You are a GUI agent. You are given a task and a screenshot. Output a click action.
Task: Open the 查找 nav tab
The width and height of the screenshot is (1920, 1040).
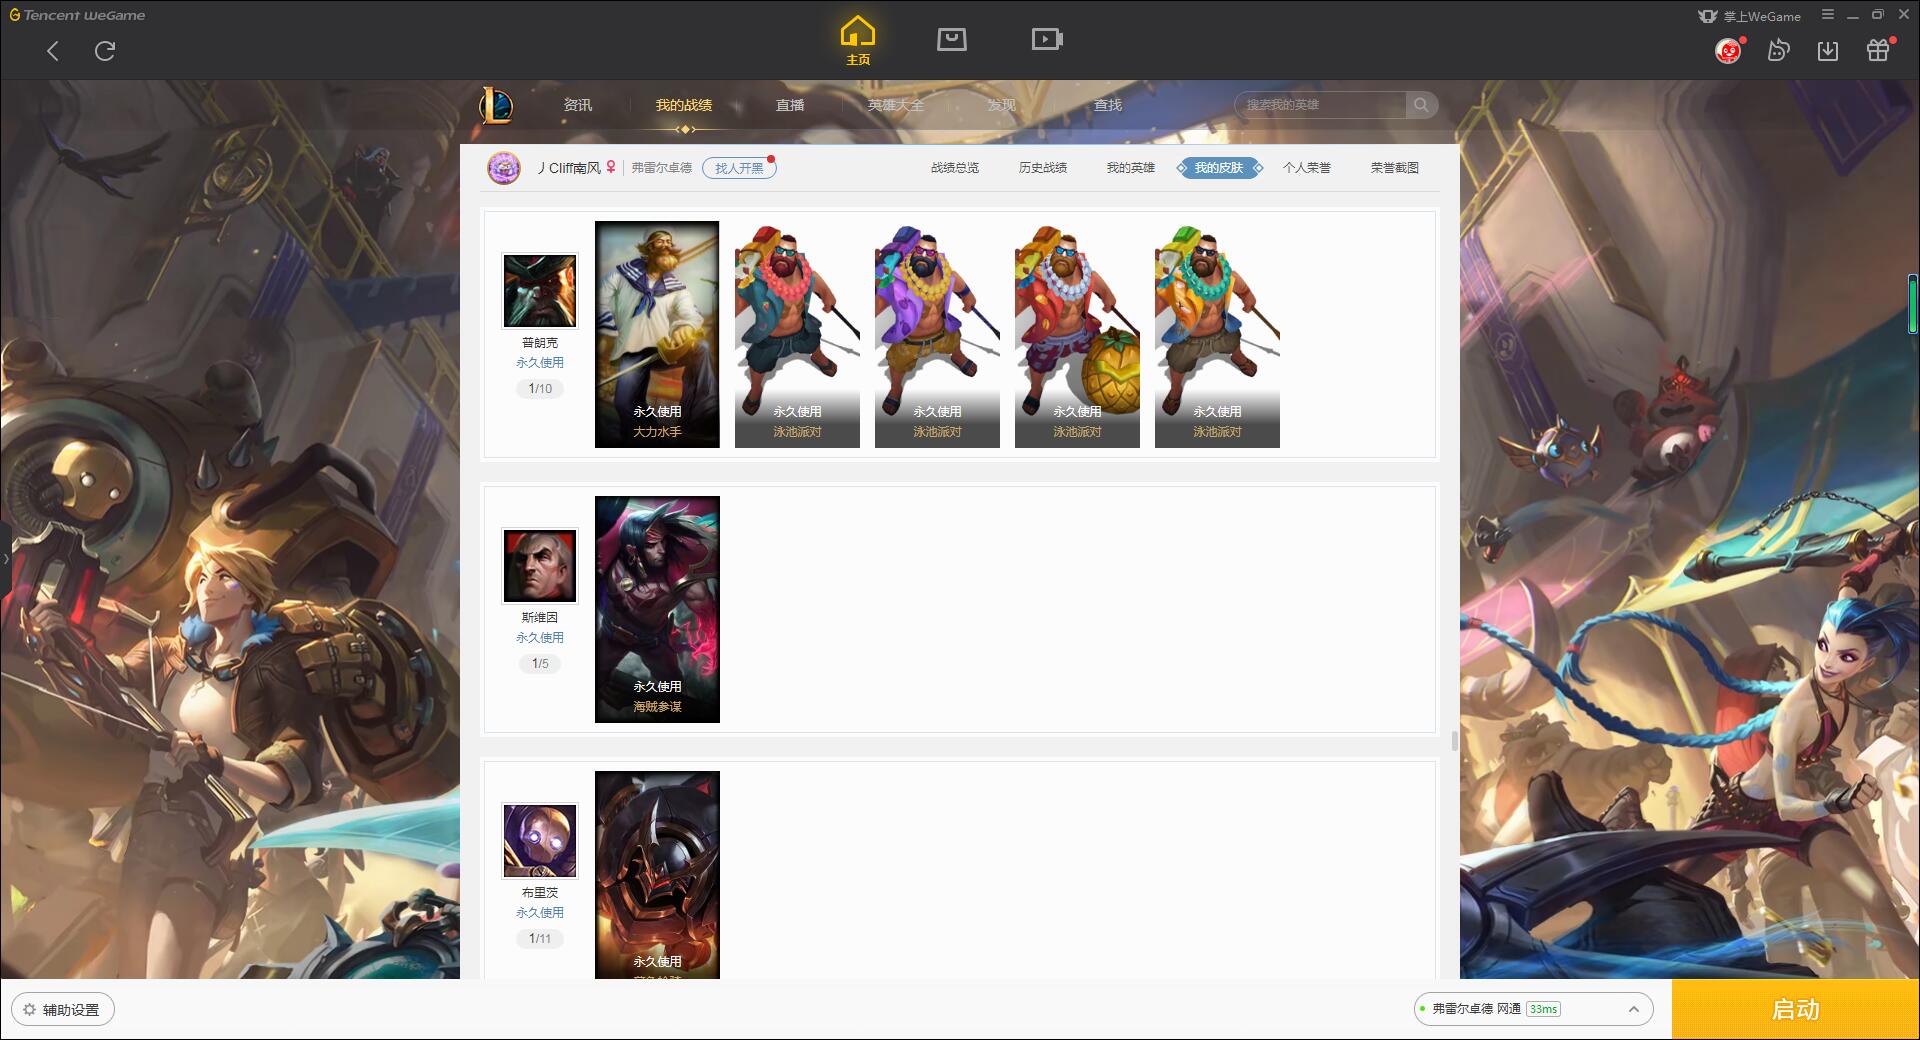click(x=1108, y=105)
